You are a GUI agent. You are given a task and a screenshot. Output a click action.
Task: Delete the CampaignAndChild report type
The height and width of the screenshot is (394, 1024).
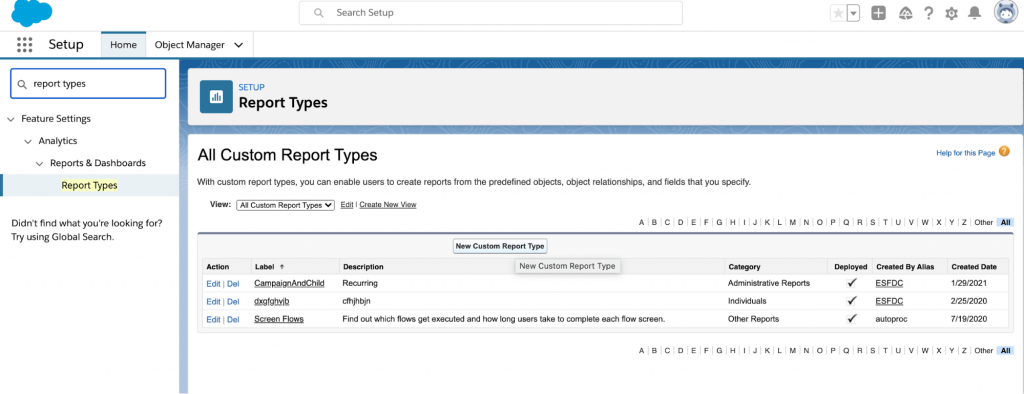[x=233, y=283]
